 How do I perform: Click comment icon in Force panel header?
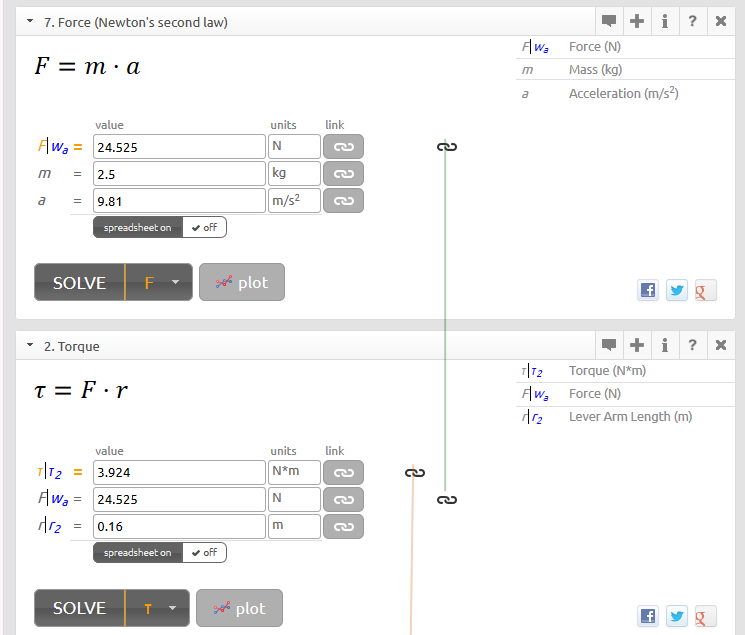pyautogui.click(x=608, y=21)
